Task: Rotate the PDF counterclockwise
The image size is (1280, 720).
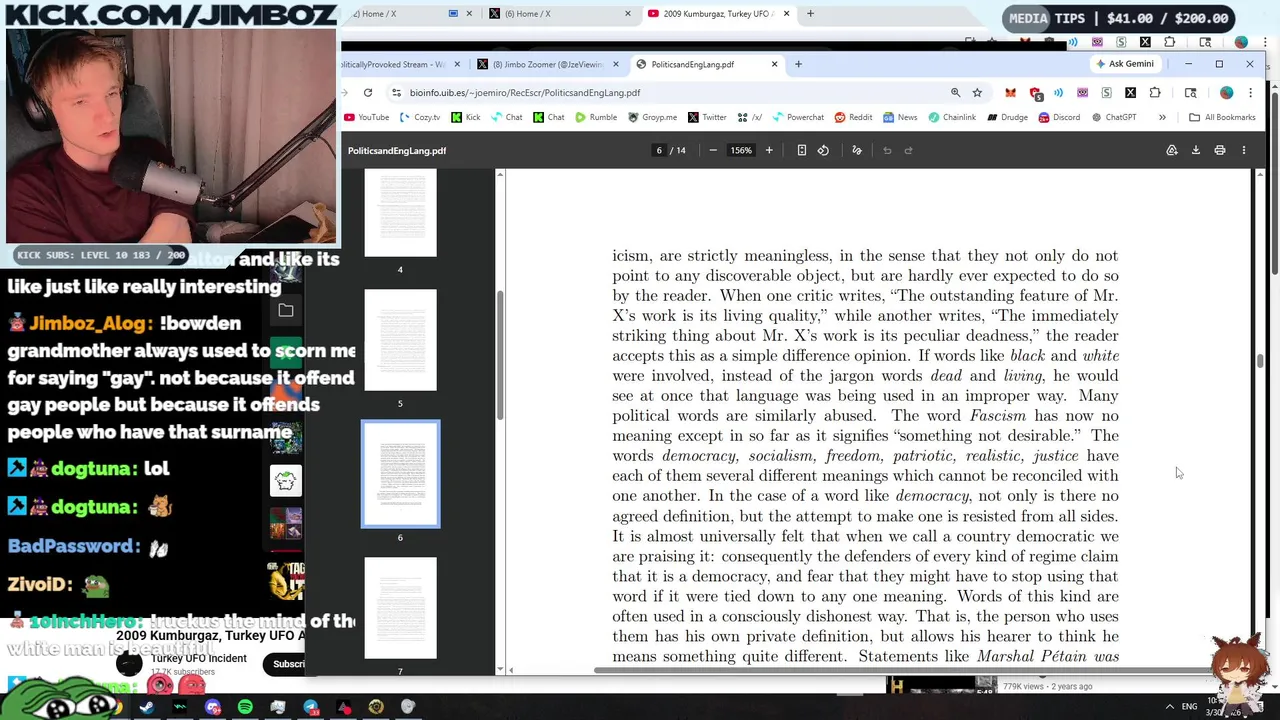Action: tap(823, 150)
